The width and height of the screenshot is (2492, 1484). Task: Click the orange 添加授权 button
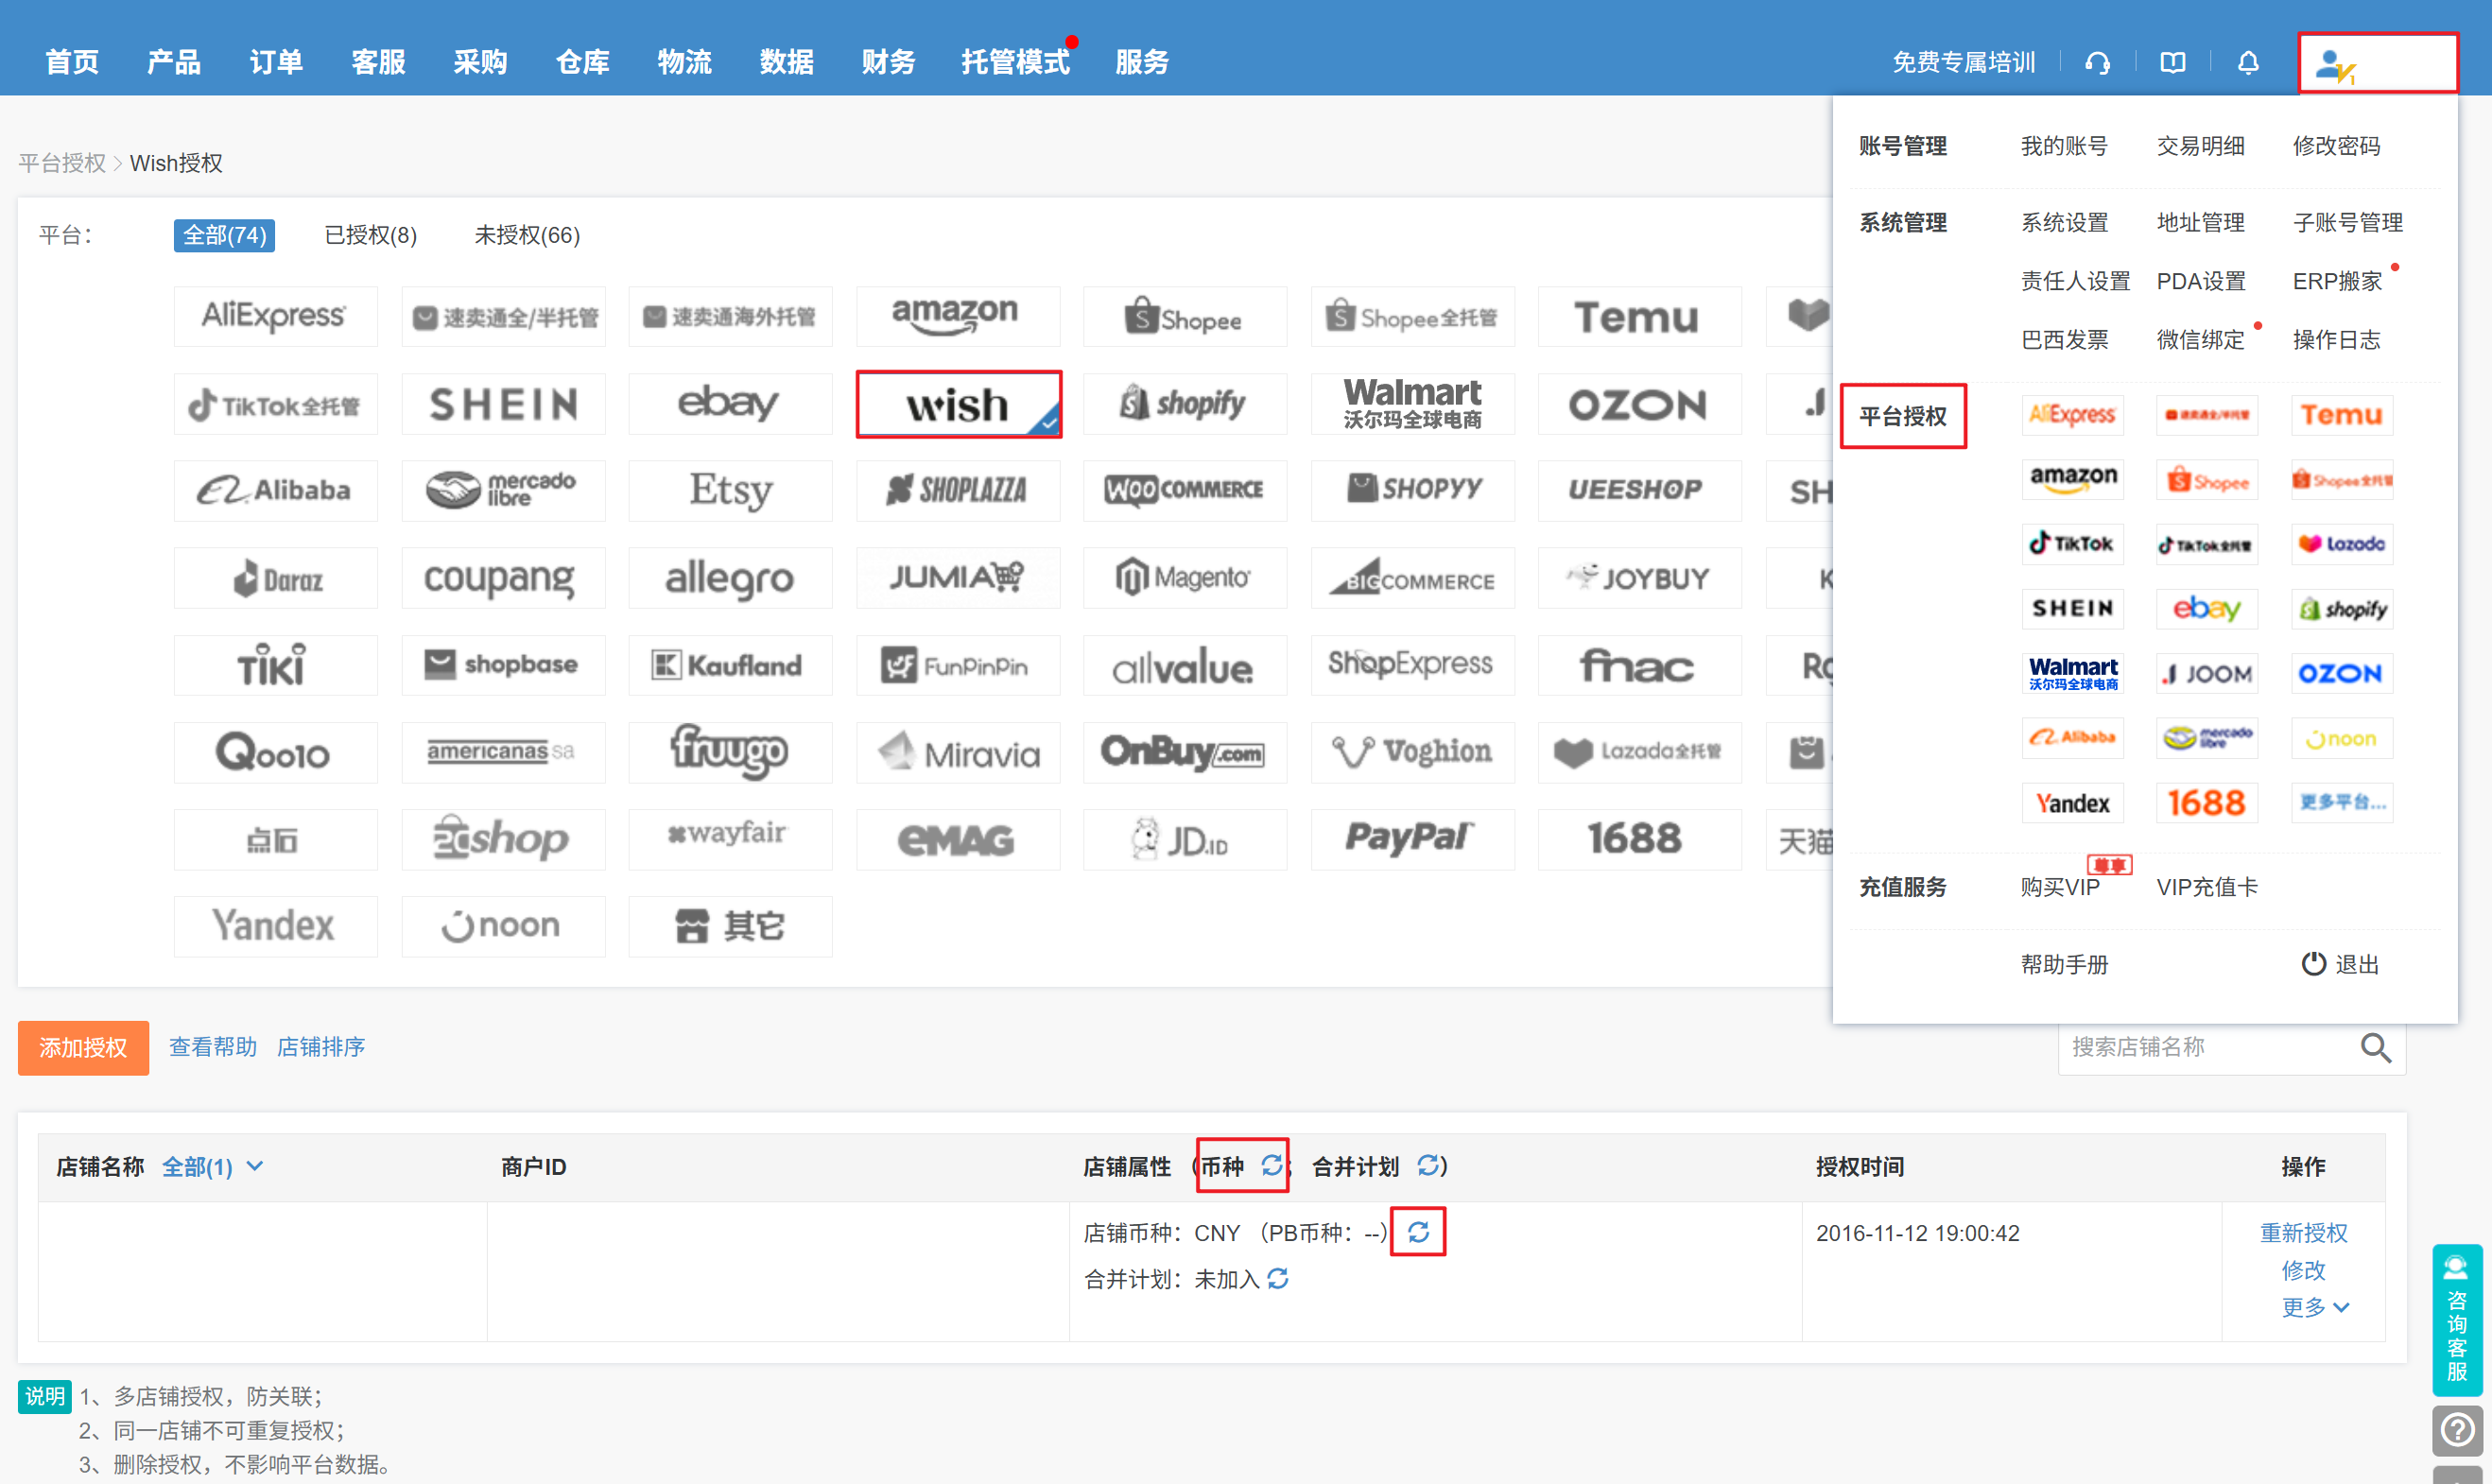(83, 1047)
